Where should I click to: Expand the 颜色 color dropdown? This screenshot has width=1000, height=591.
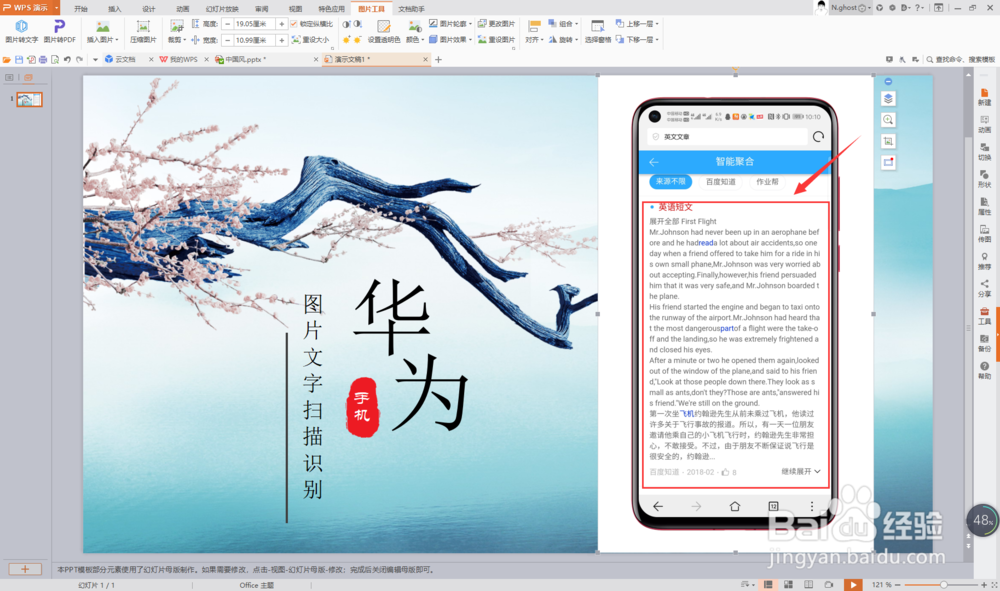[x=422, y=40]
